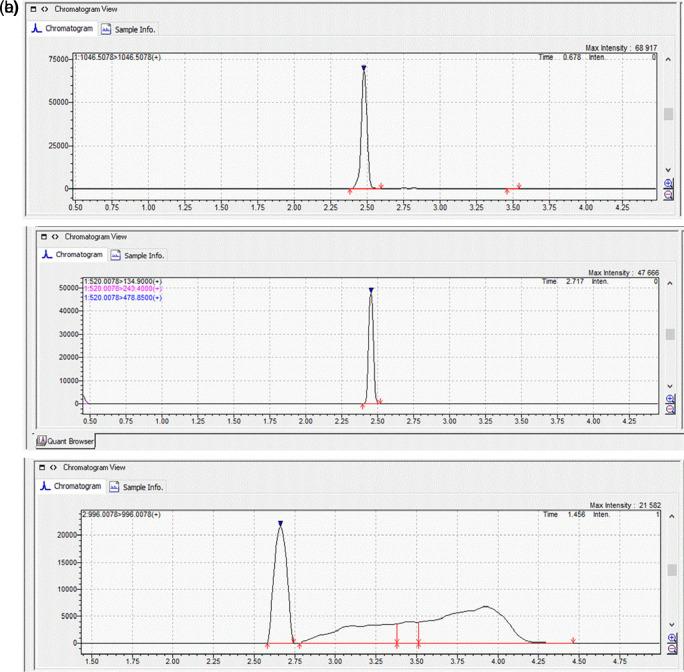Click the Chromatogram peak icon in top panel tab

point(37,28)
